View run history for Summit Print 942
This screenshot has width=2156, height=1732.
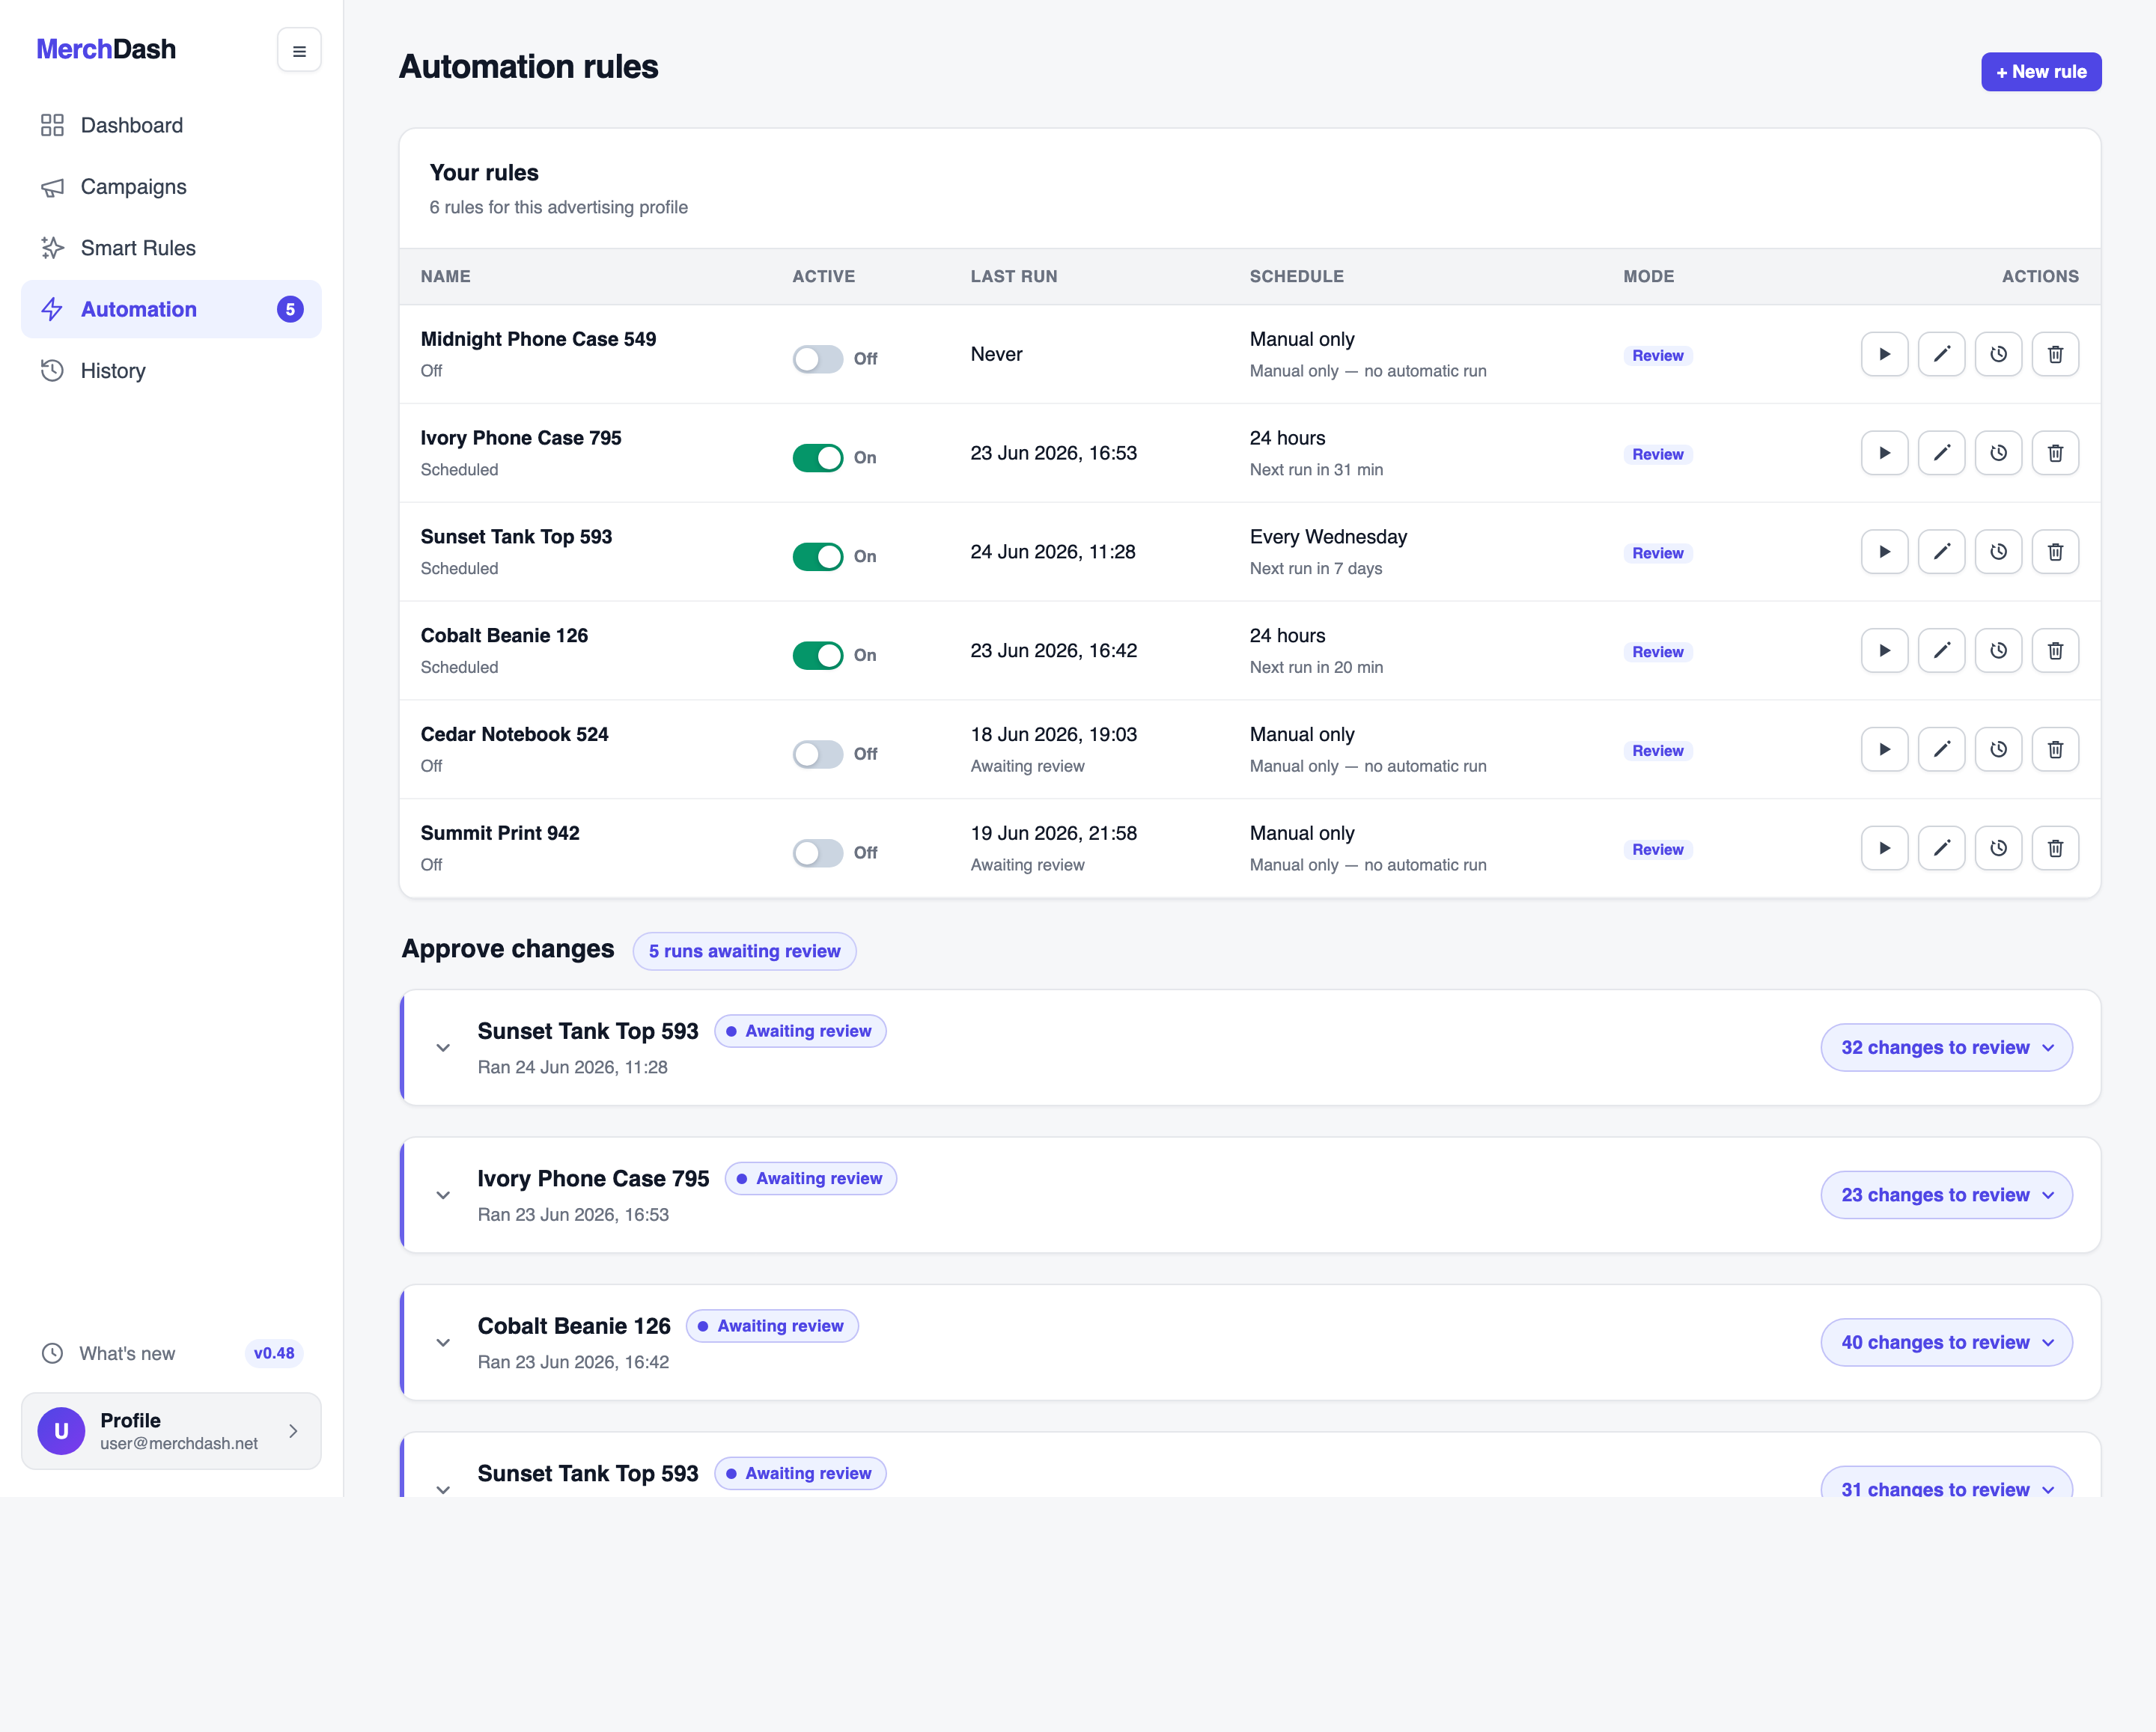[1998, 848]
